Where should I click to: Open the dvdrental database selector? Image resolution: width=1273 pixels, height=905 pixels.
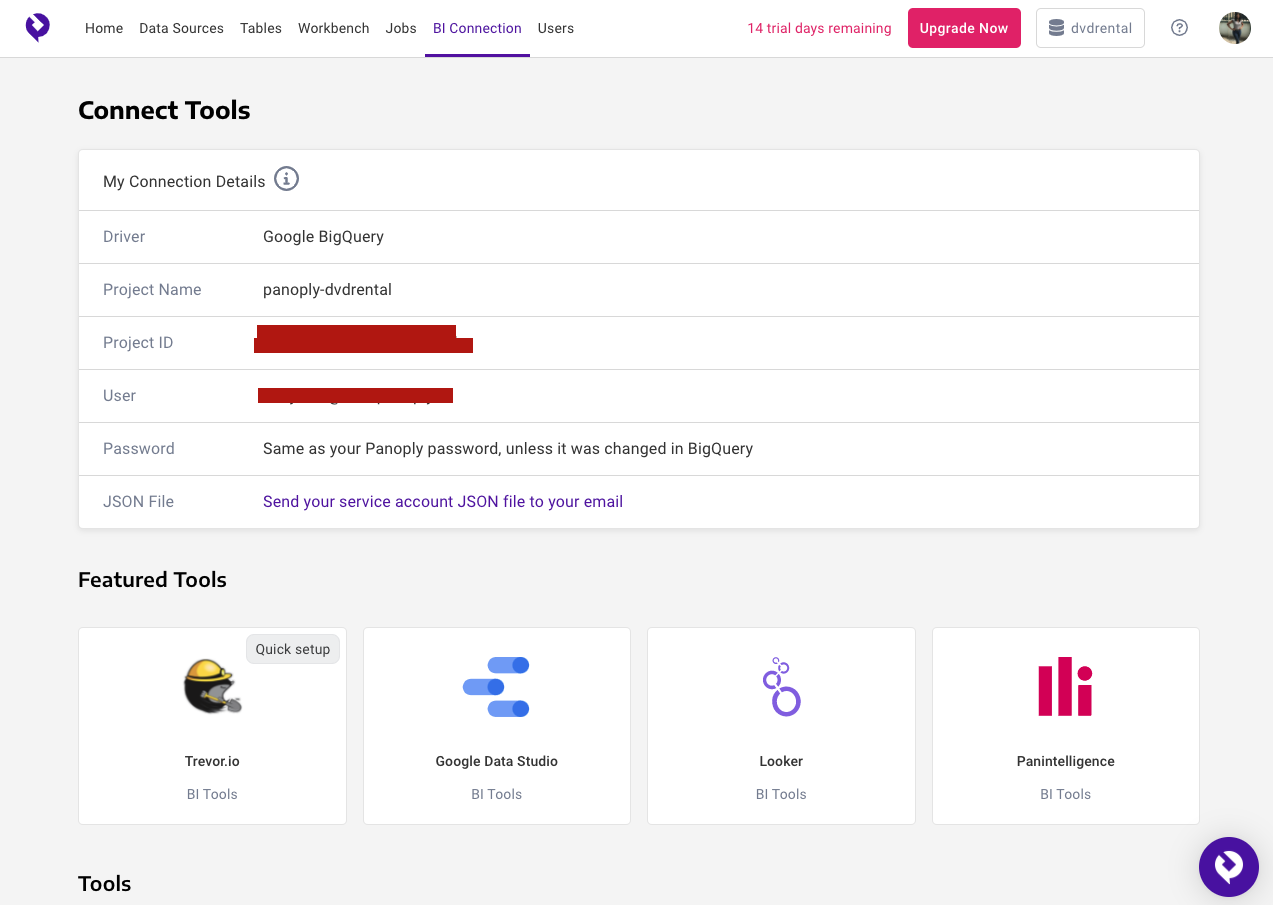pos(1090,28)
